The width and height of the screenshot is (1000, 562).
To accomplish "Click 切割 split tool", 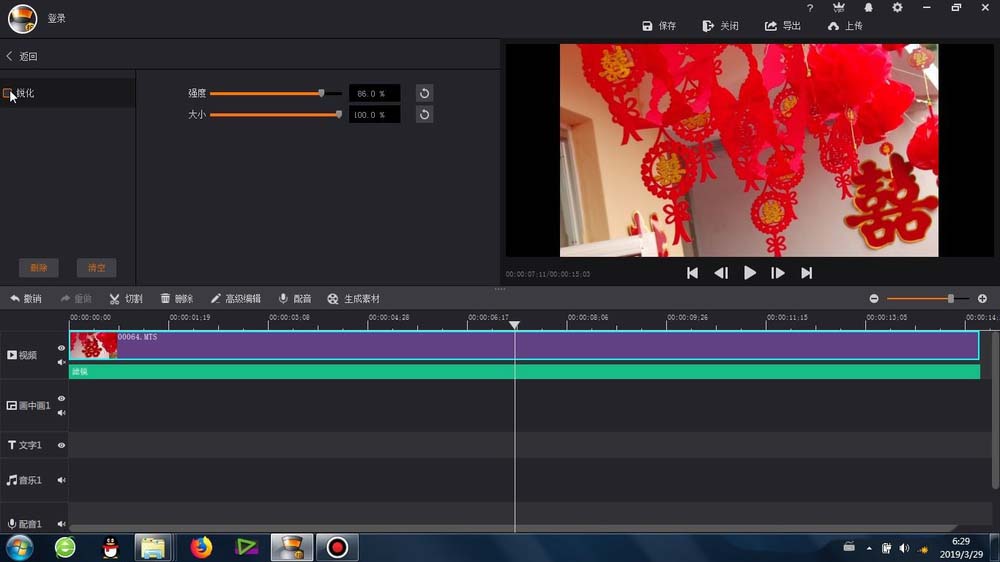I will click(x=126, y=299).
